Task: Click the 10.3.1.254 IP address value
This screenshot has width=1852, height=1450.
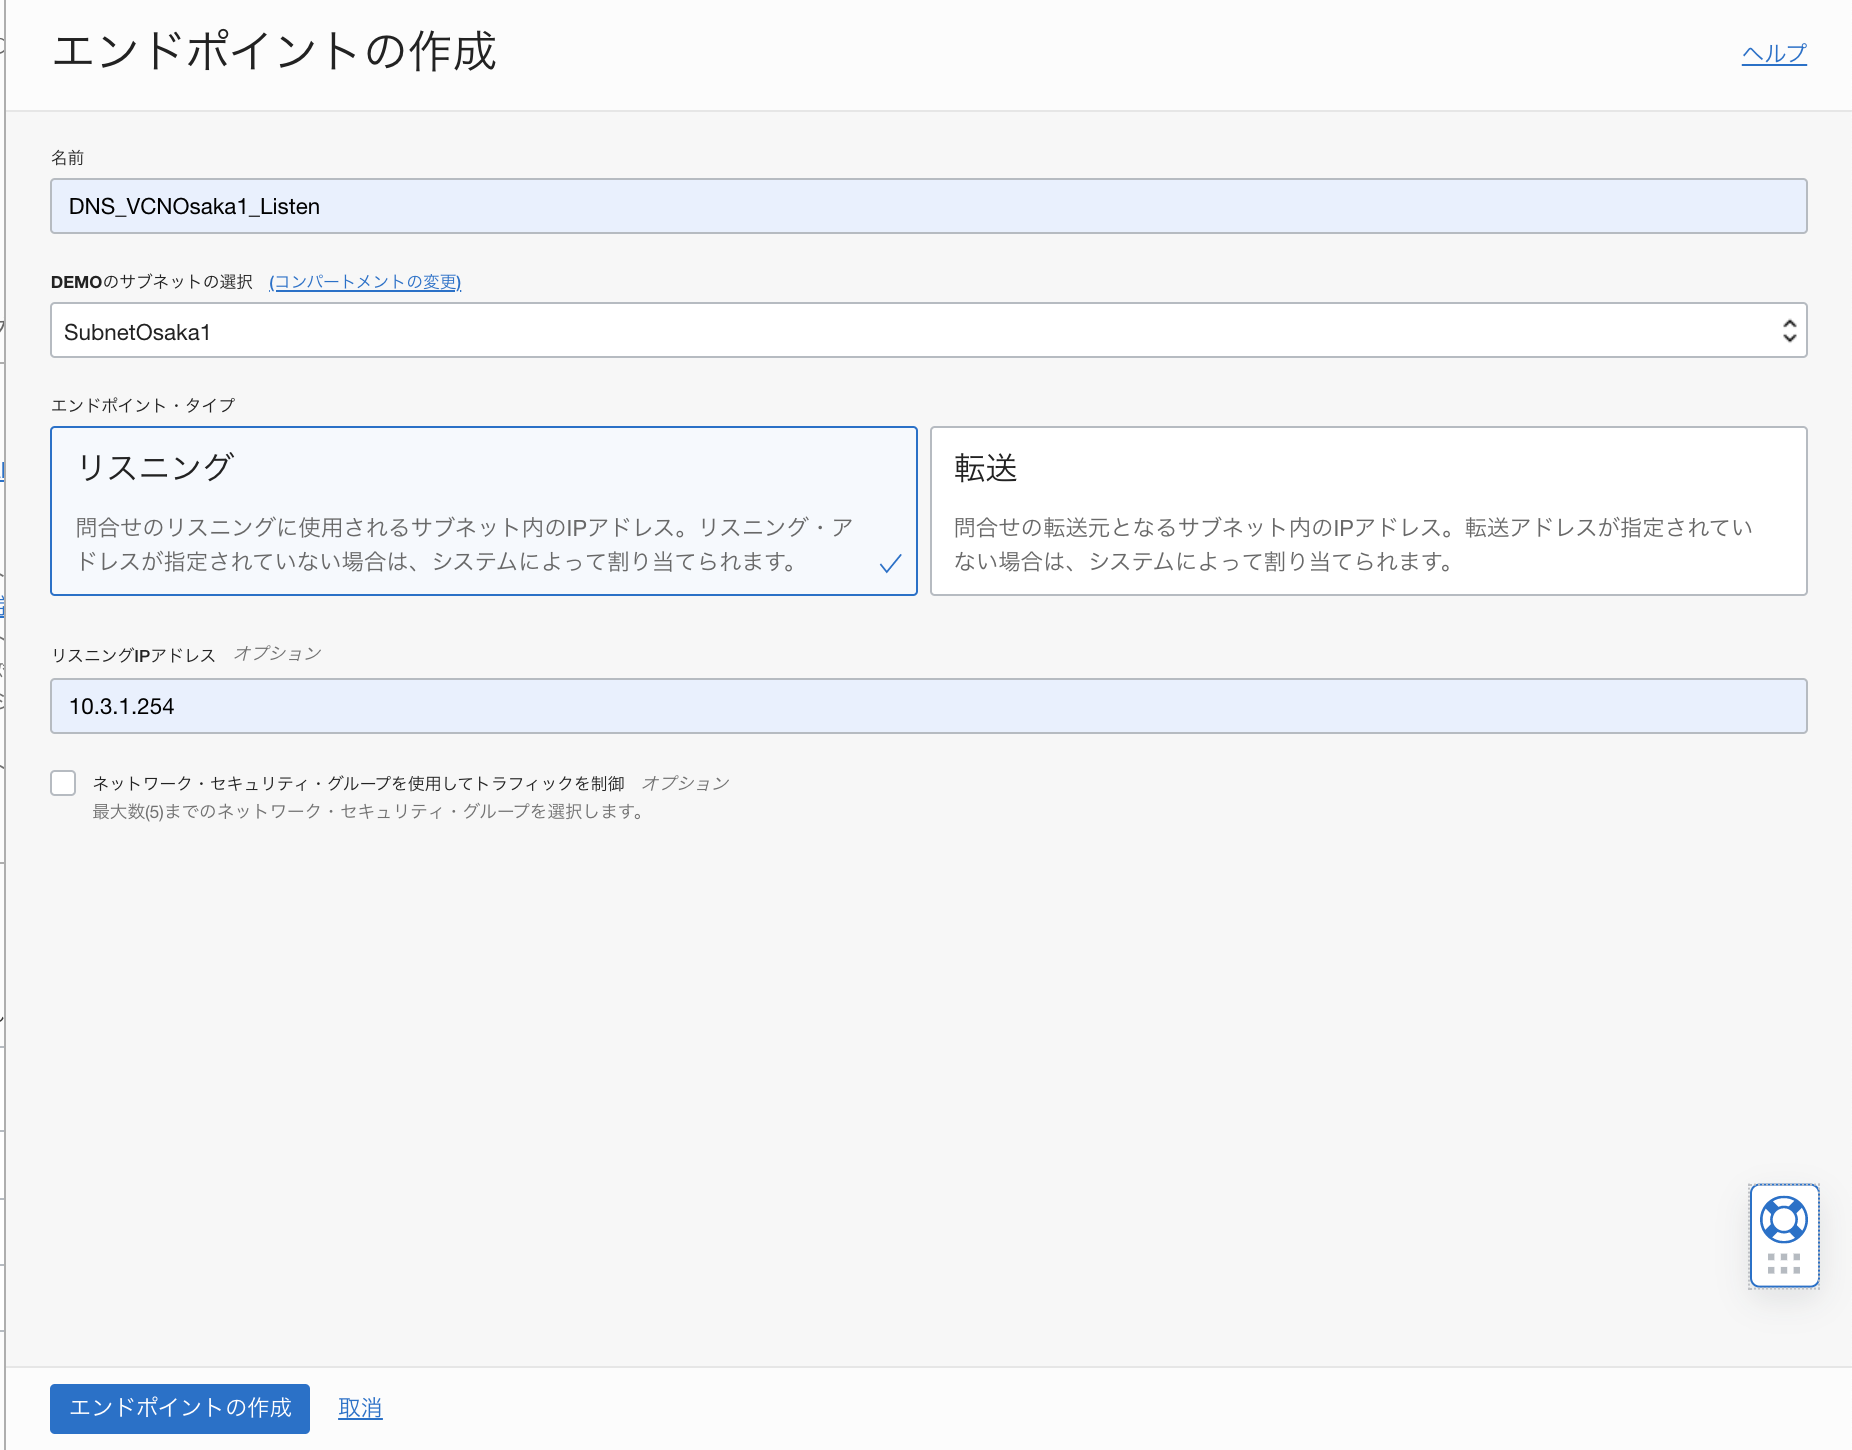Action: pyautogui.click(x=121, y=706)
